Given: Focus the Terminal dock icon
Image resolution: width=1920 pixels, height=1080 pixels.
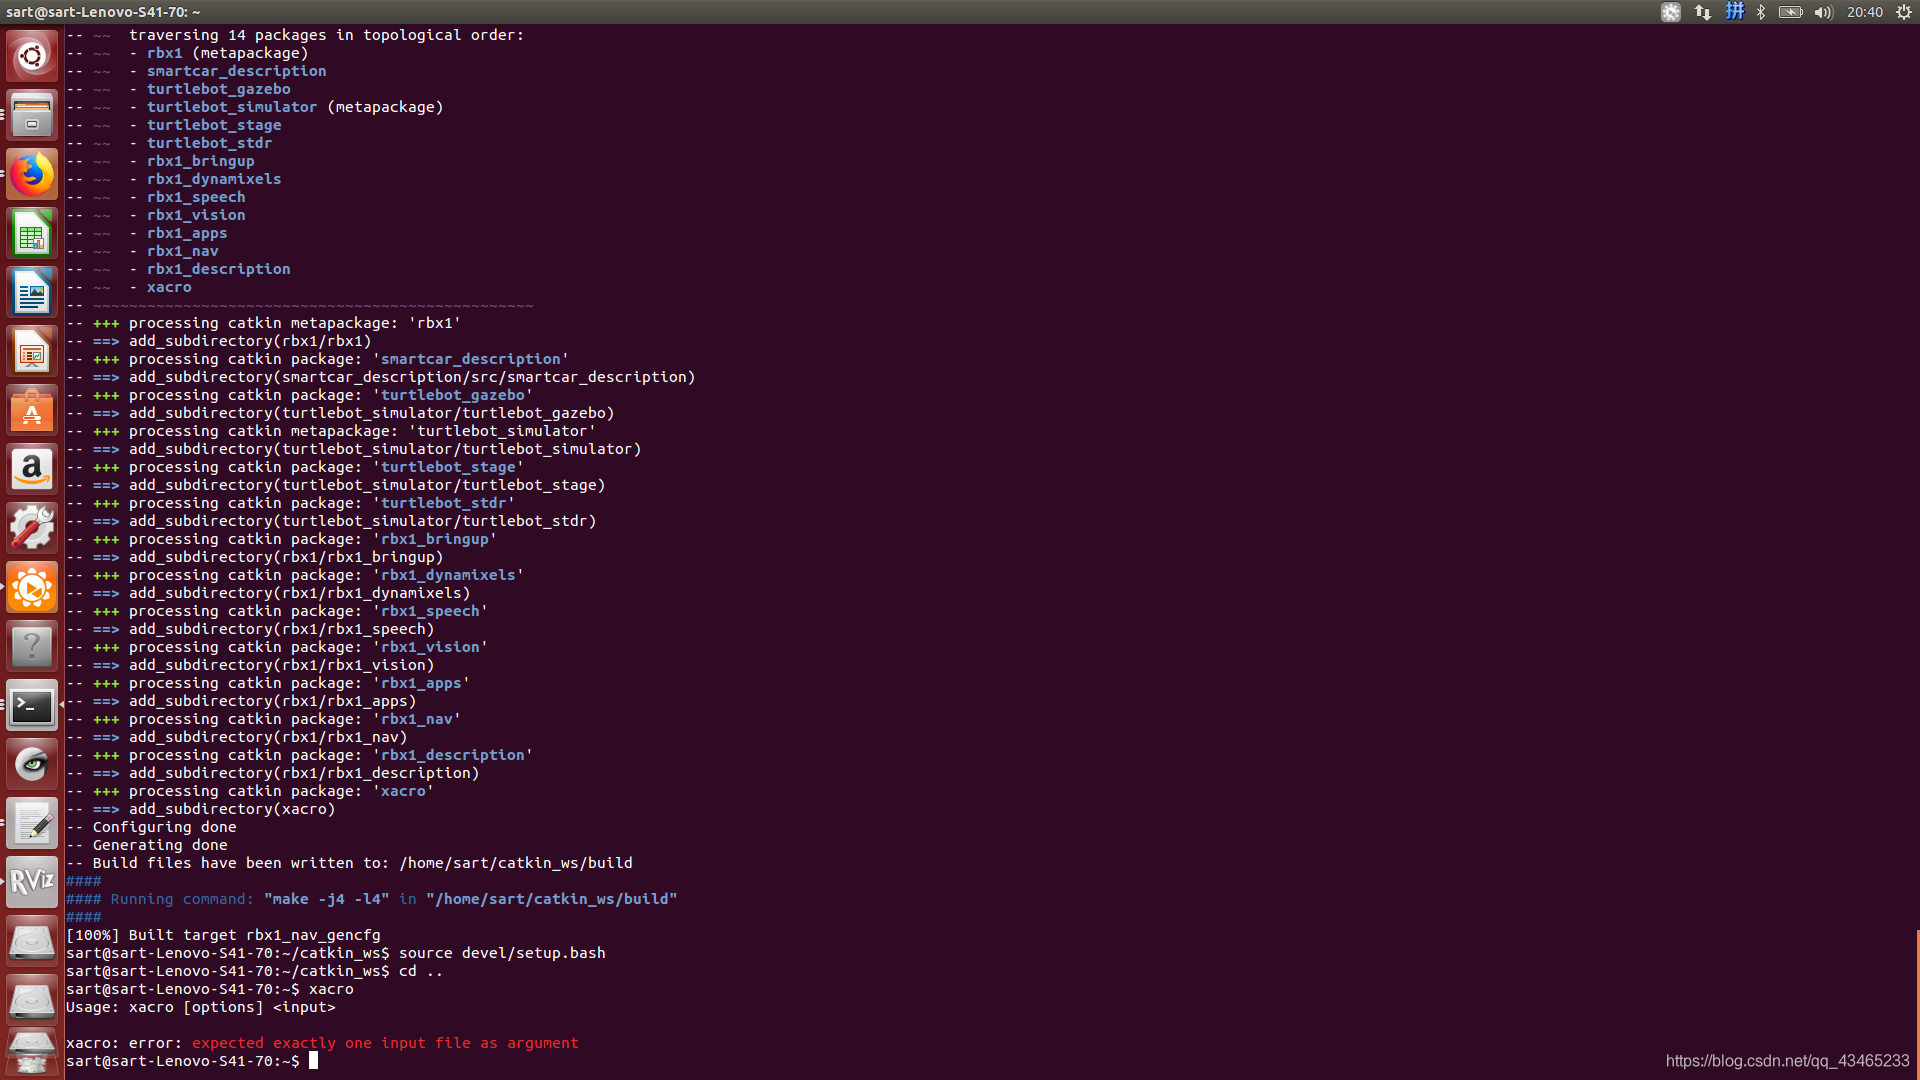Looking at the screenshot, I should pos(32,706).
